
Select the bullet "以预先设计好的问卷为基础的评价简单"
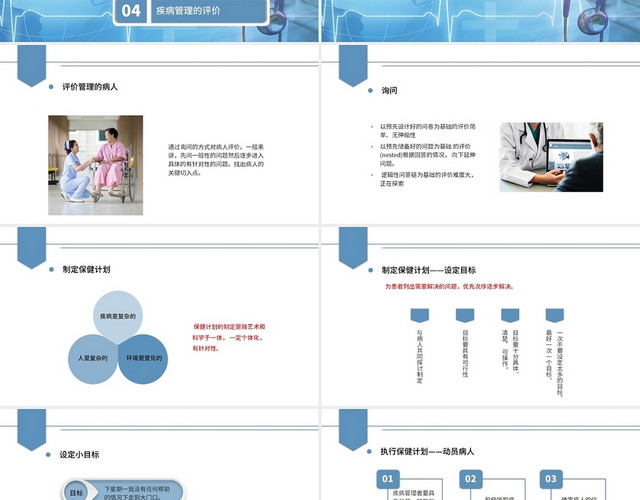[427, 131]
